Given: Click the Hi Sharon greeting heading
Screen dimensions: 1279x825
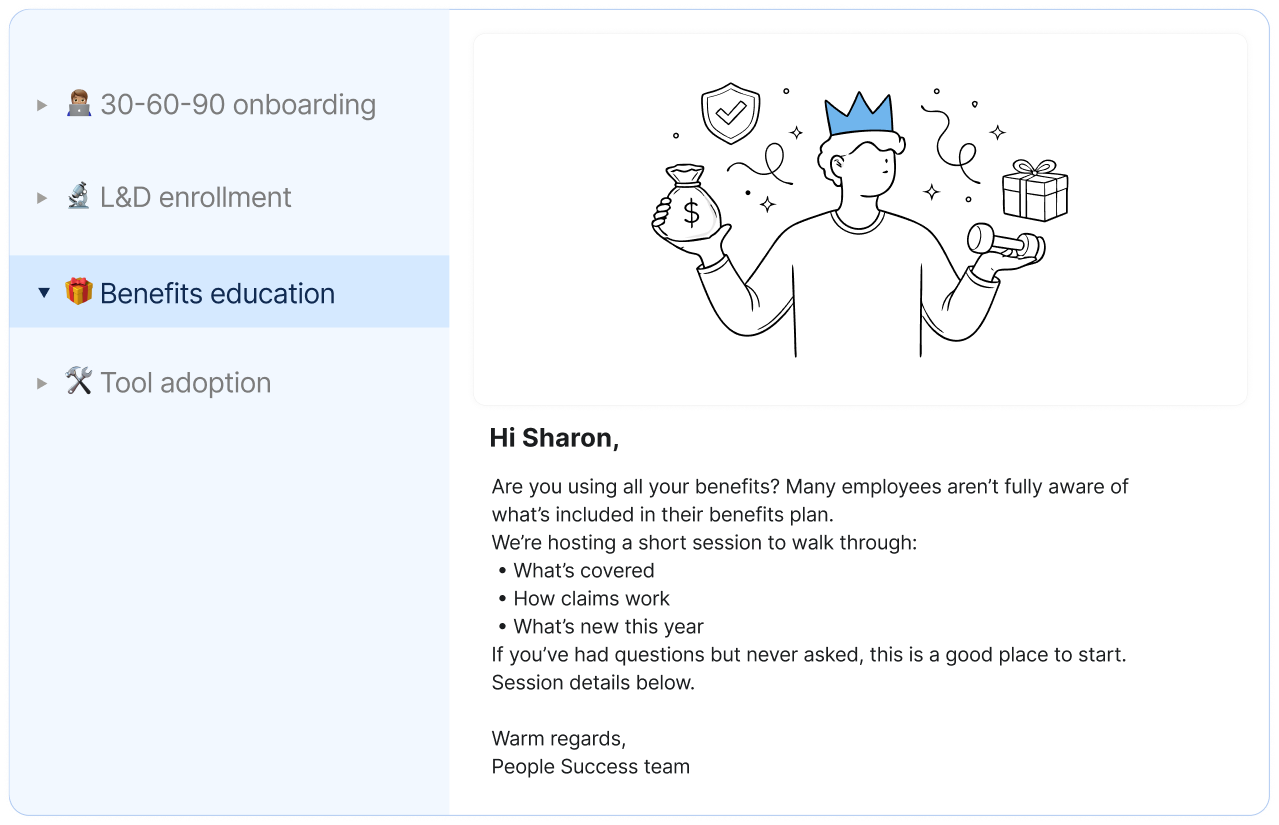Looking at the screenshot, I should click(554, 438).
